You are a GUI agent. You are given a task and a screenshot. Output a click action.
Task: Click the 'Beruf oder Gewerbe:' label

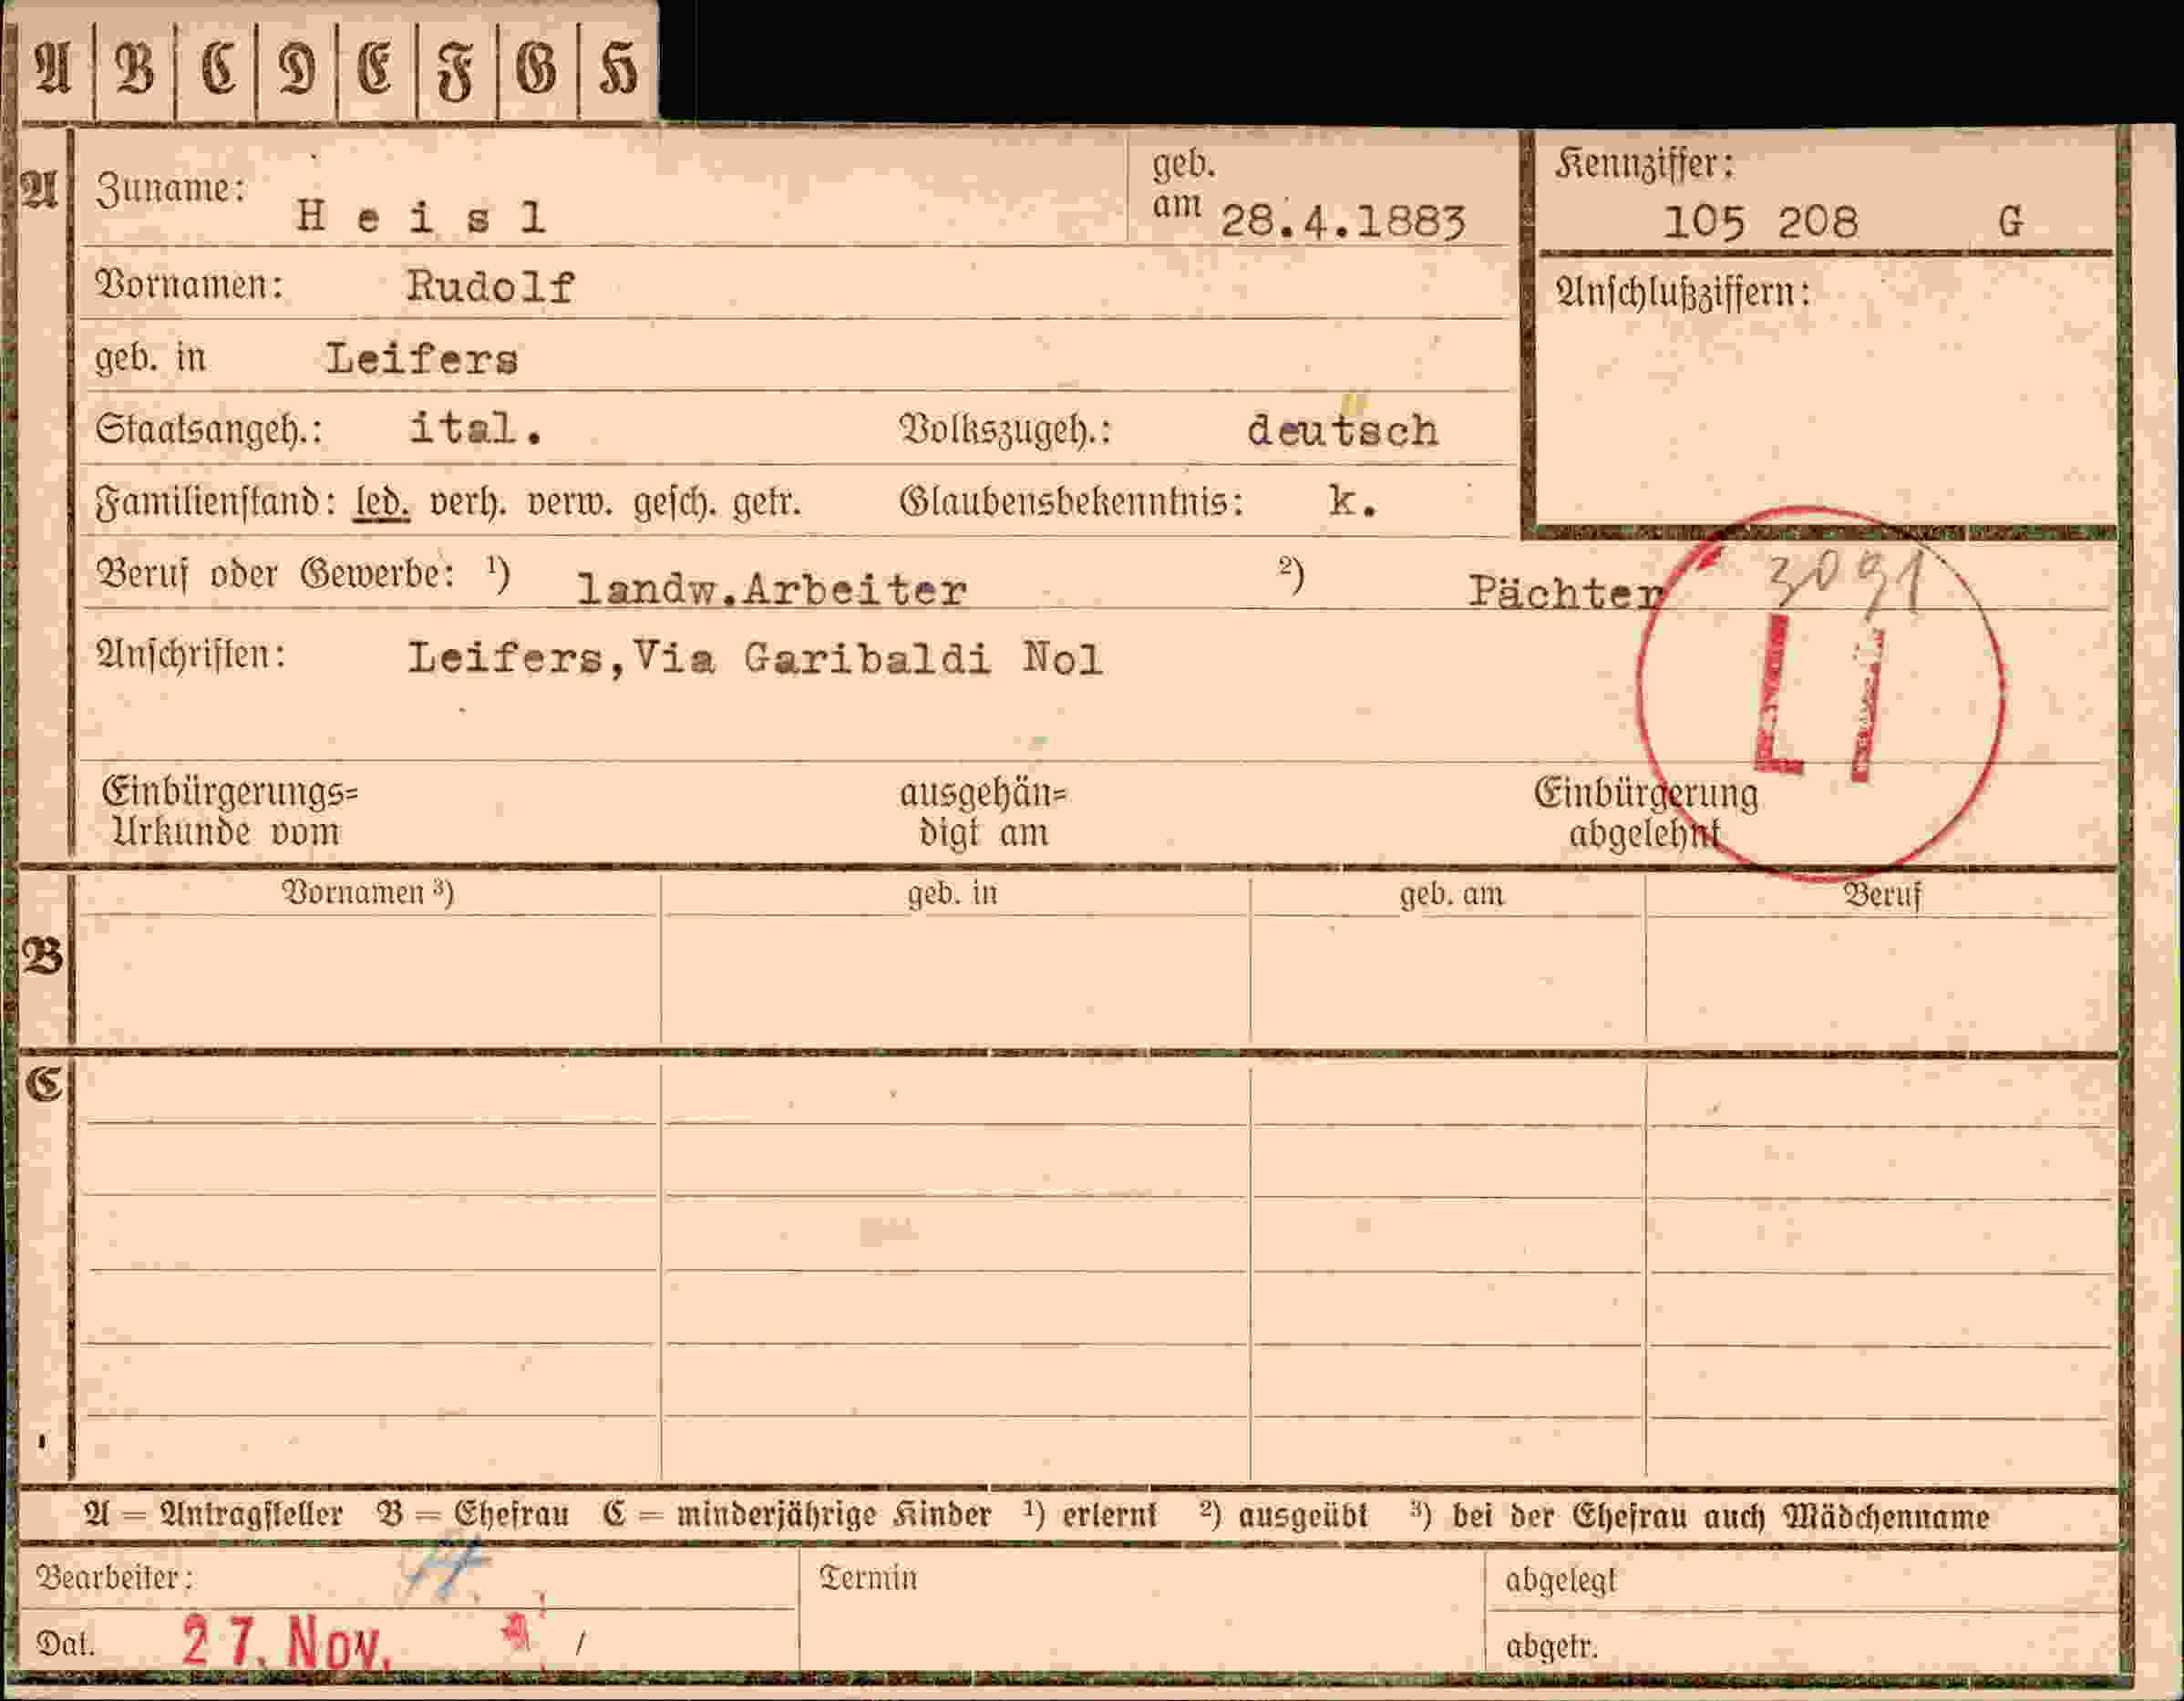(x=275, y=575)
